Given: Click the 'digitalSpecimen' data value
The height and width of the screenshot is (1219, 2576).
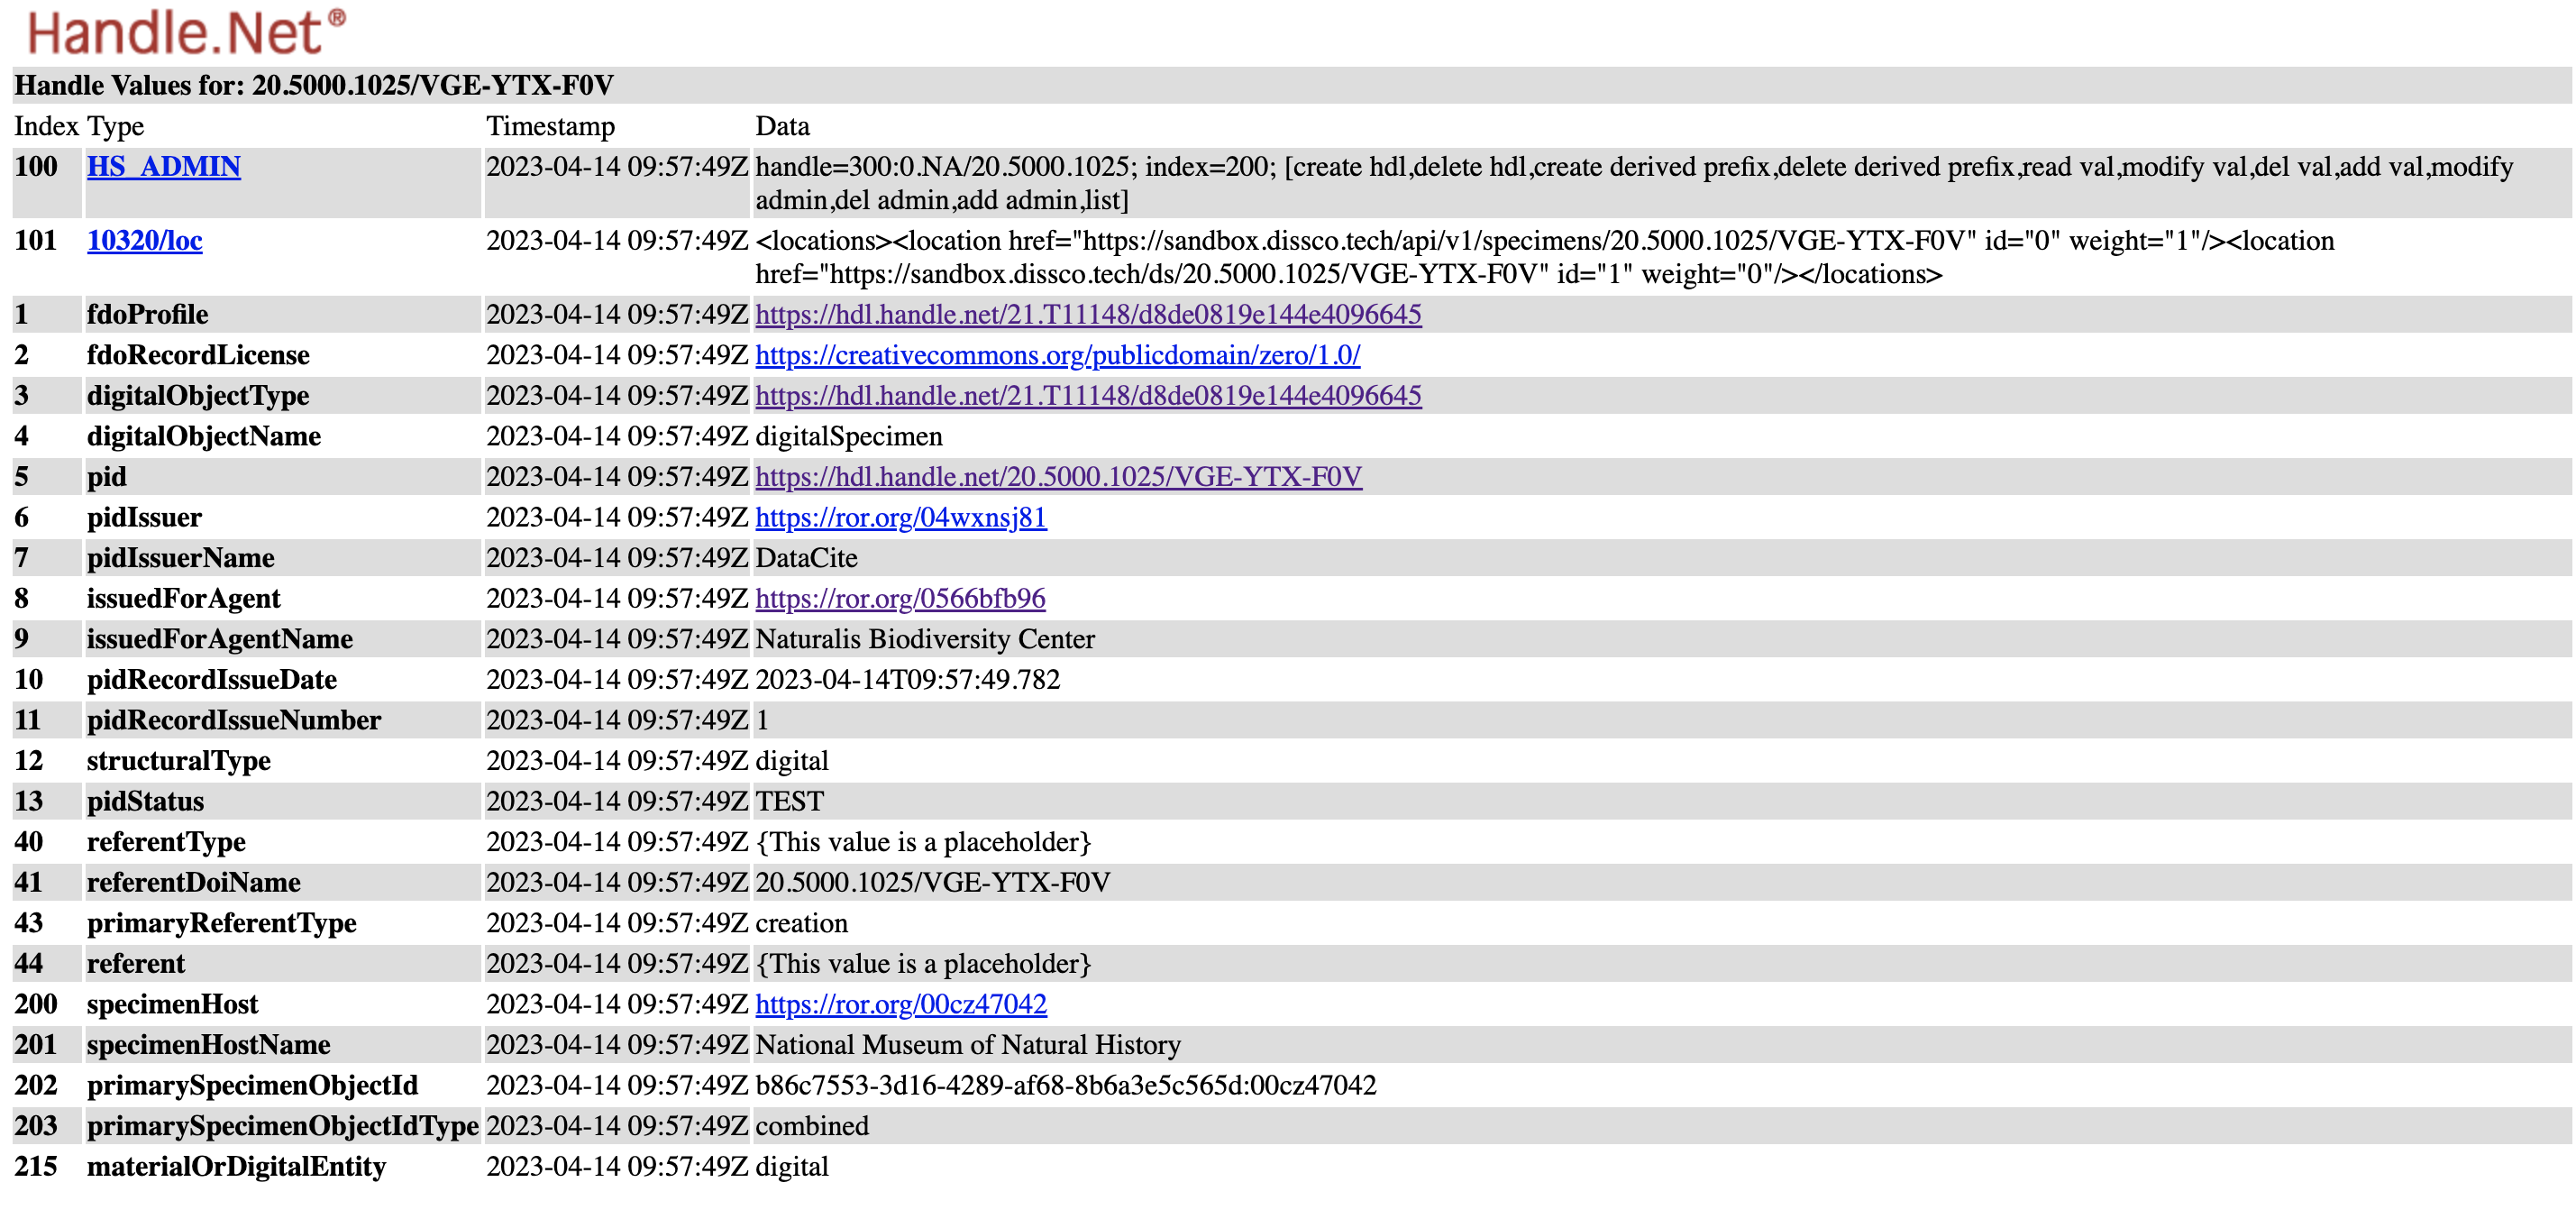Looking at the screenshot, I should click(849, 436).
